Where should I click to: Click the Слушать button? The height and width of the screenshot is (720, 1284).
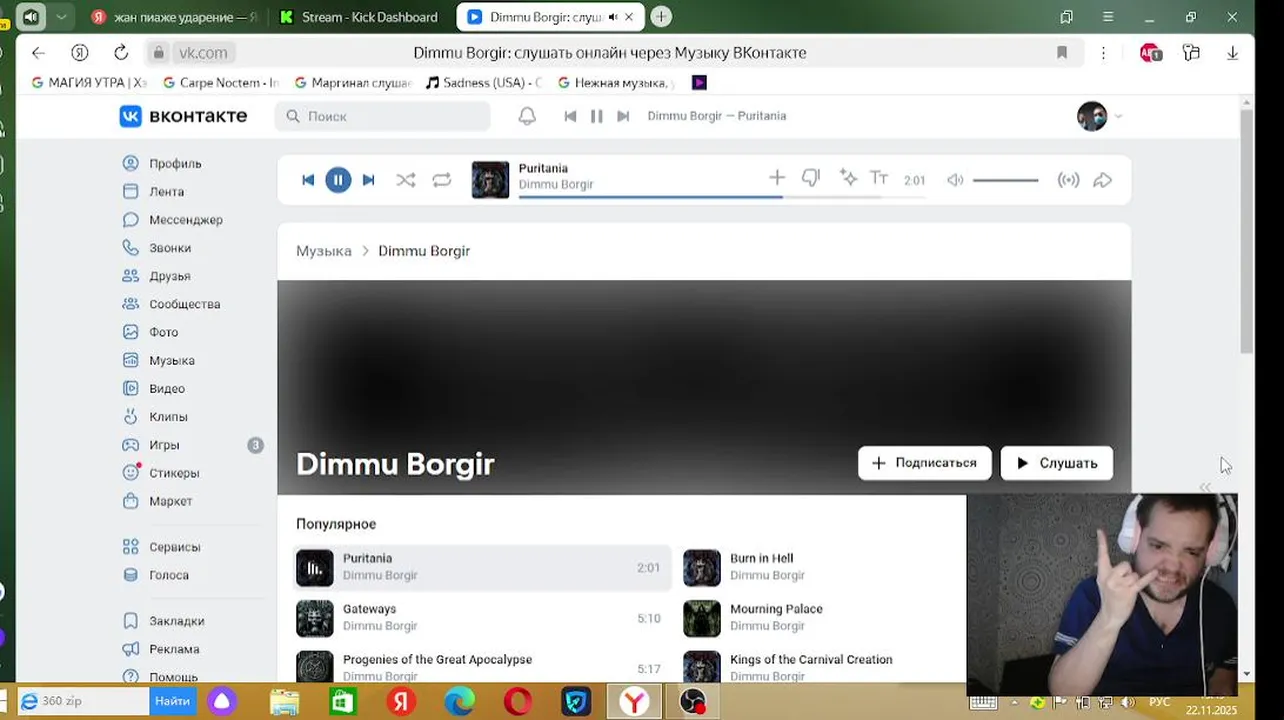point(1057,463)
